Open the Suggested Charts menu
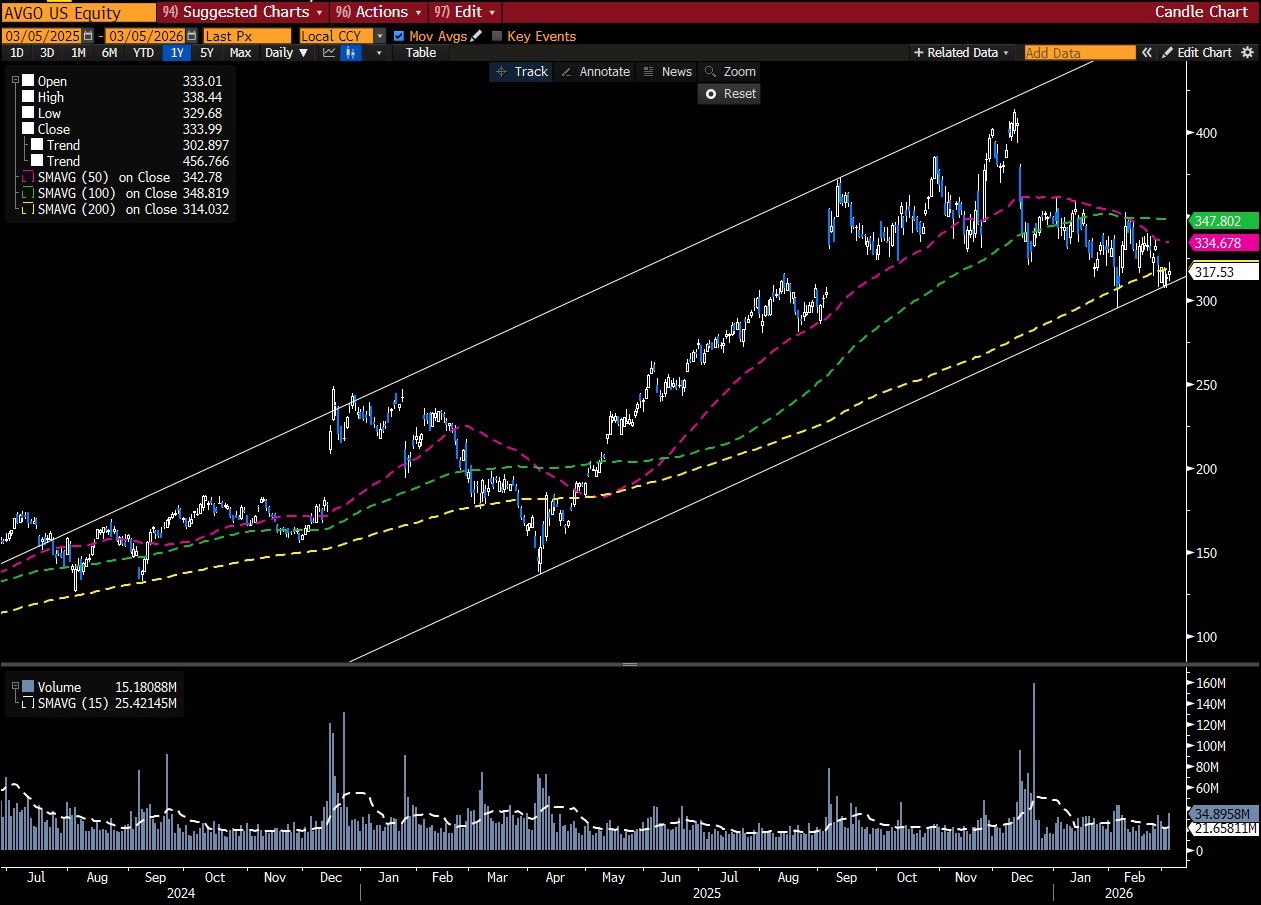The width and height of the screenshot is (1261, 905). (x=243, y=12)
